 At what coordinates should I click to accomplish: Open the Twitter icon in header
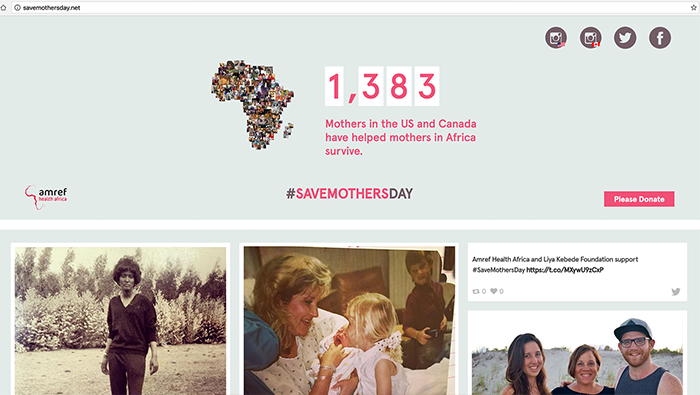click(625, 38)
